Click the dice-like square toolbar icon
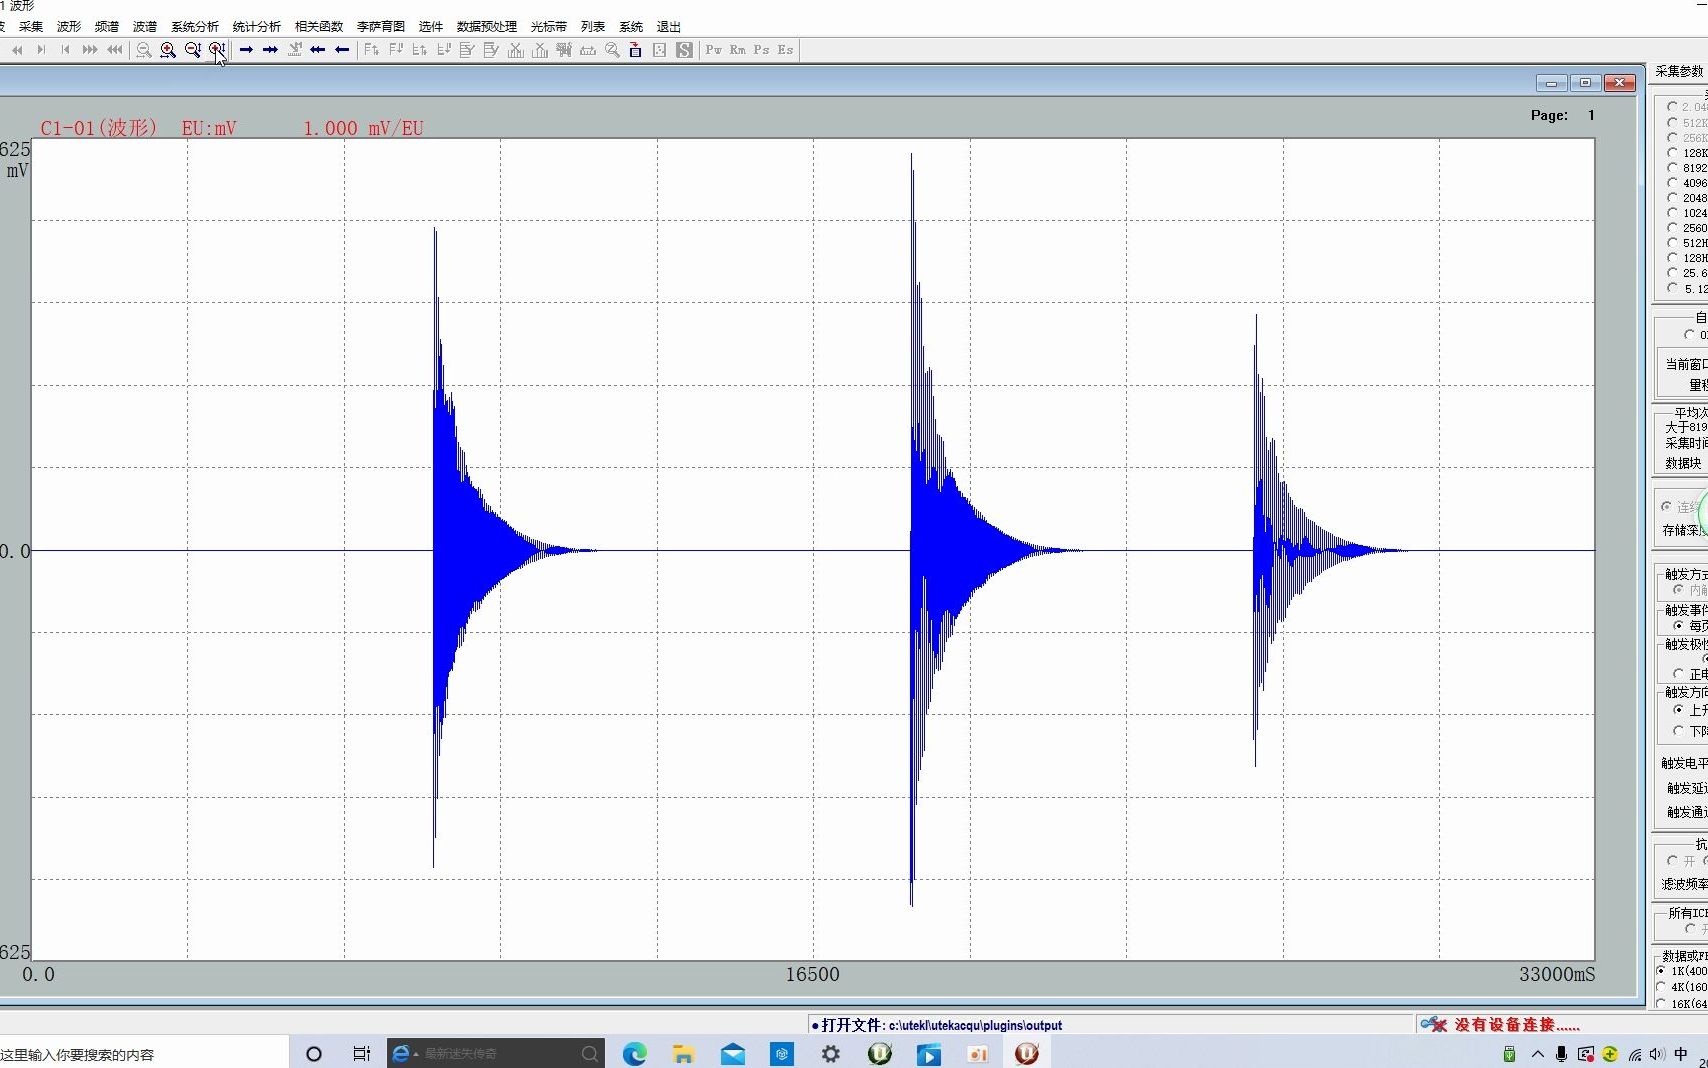The height and width of the screenshot is (1068, 1708). click(660, 50)
